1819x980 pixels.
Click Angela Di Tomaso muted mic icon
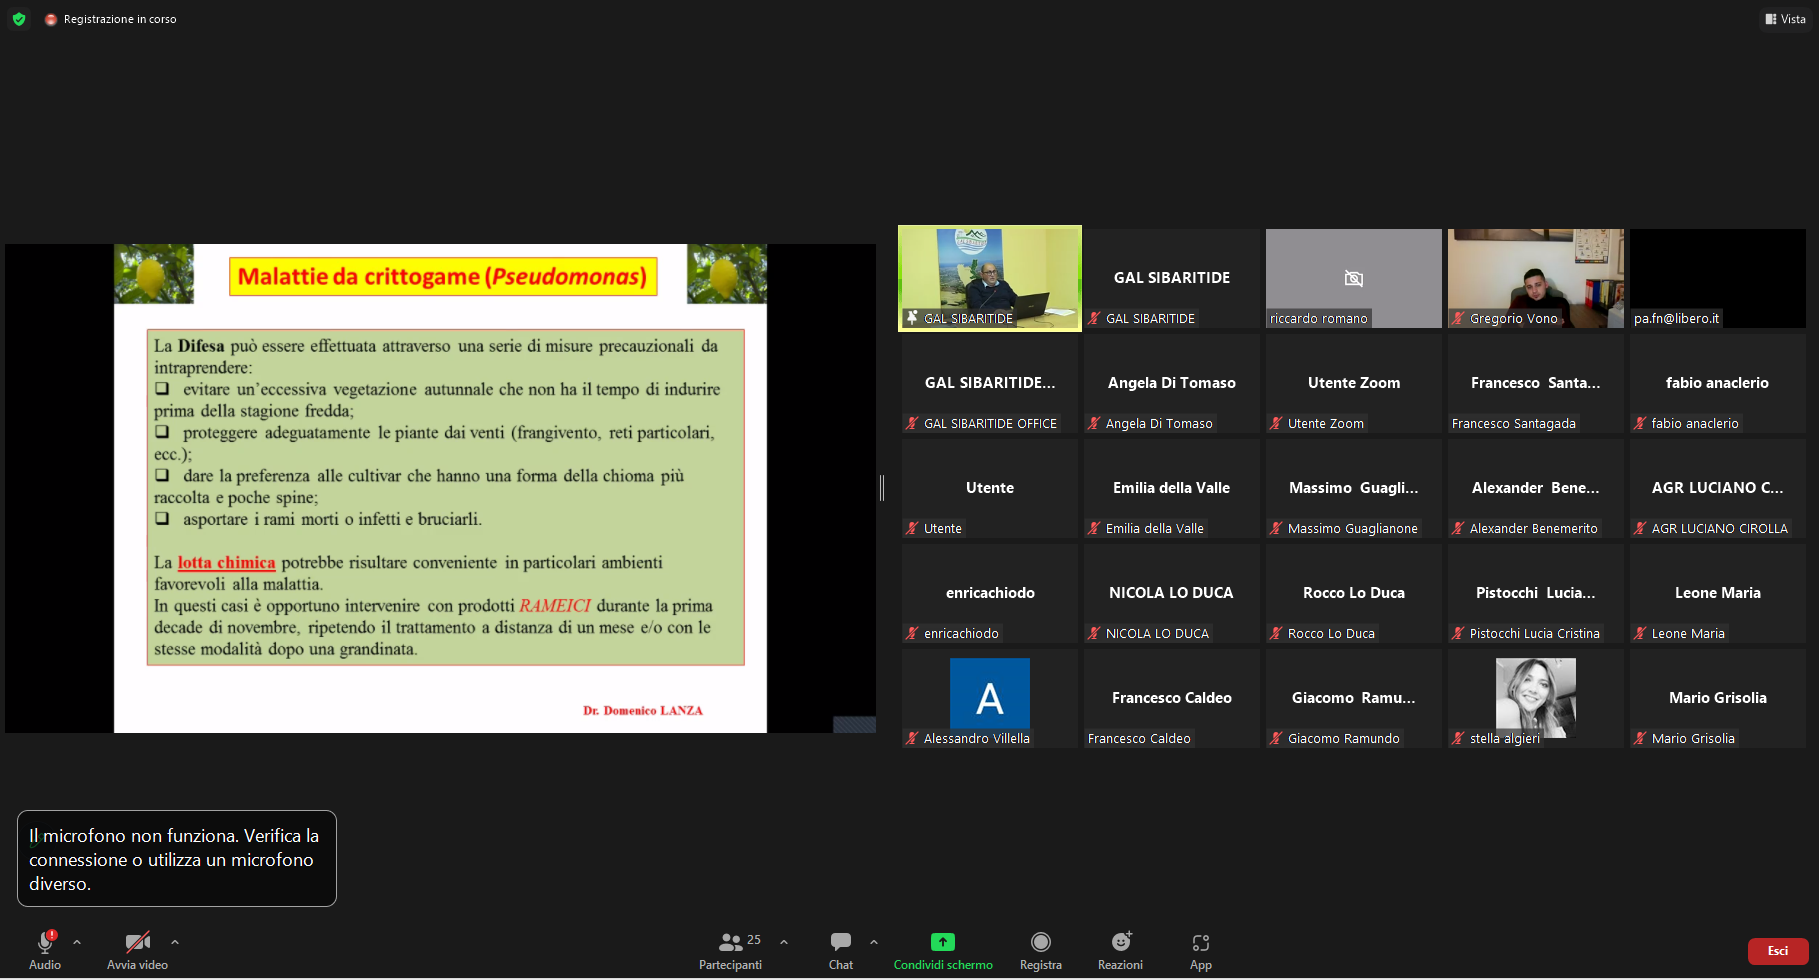pyautogui.click(x=1094, y=423)
